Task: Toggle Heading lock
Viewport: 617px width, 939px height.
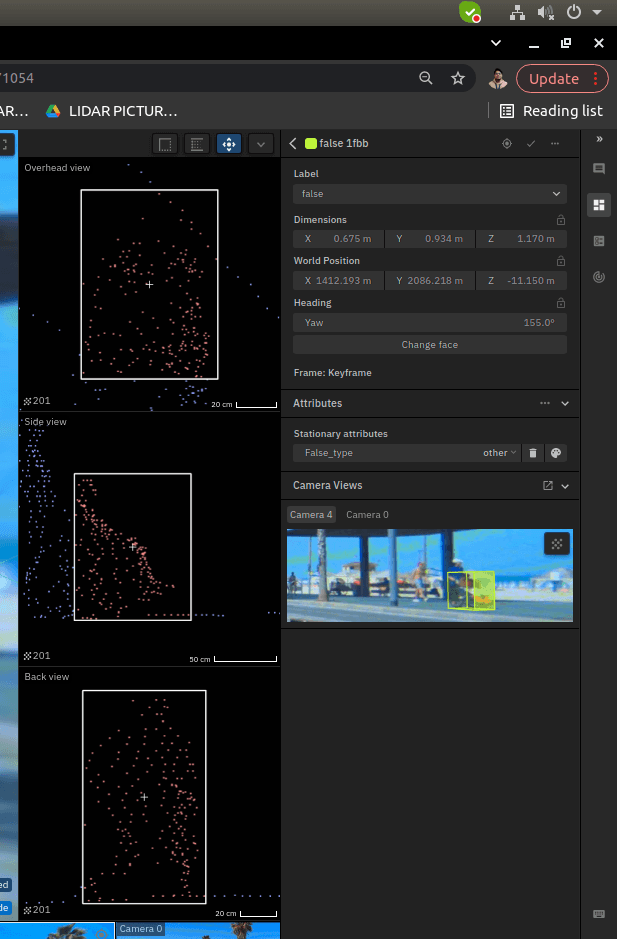Action: click(561, 303)
